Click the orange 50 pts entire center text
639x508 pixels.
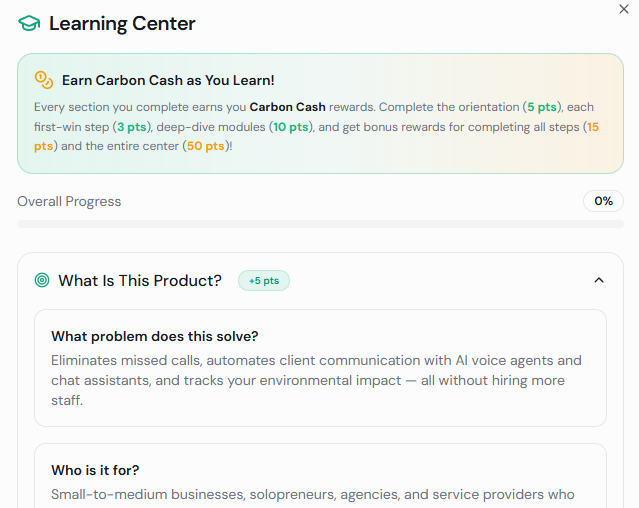pyautogui.click(x=204, y=146)
